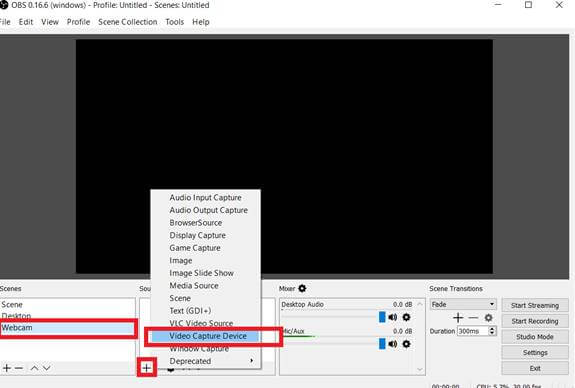The image size is (575, 388).
Task: Open the Settings button
Action: (535, 352)
